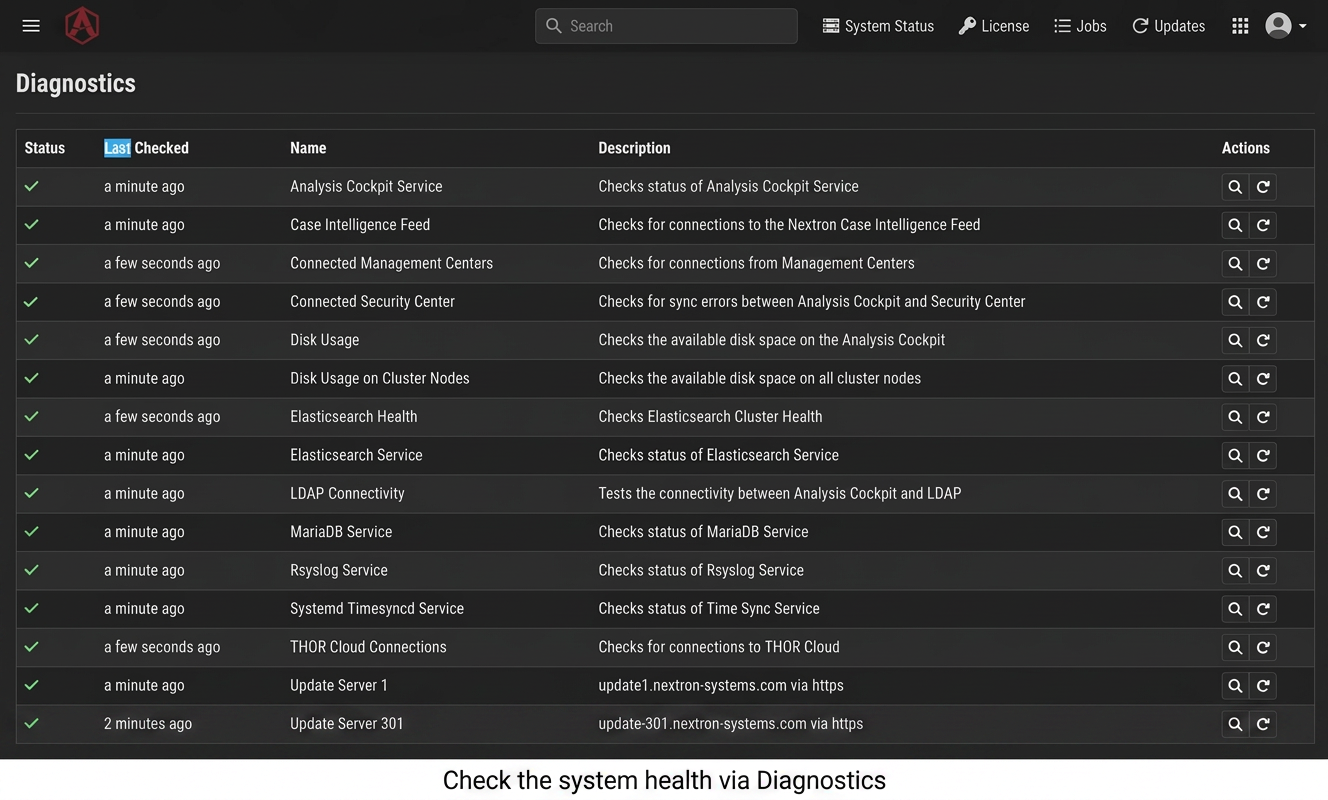Sort by Last Checked column header
Viewport: 1328px width, 800px height.
tap(146, 148)
